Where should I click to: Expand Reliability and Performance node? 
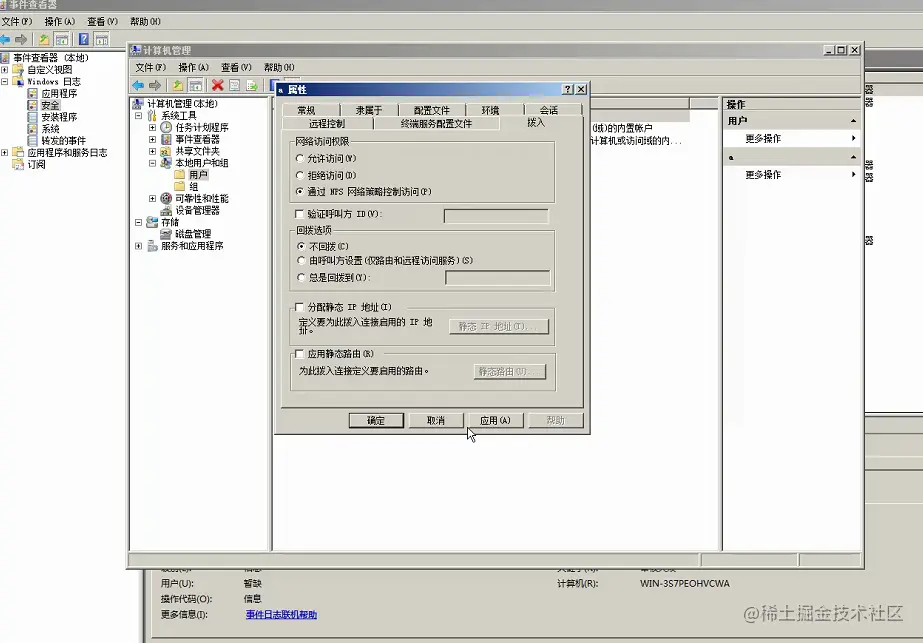click(152, 198)
